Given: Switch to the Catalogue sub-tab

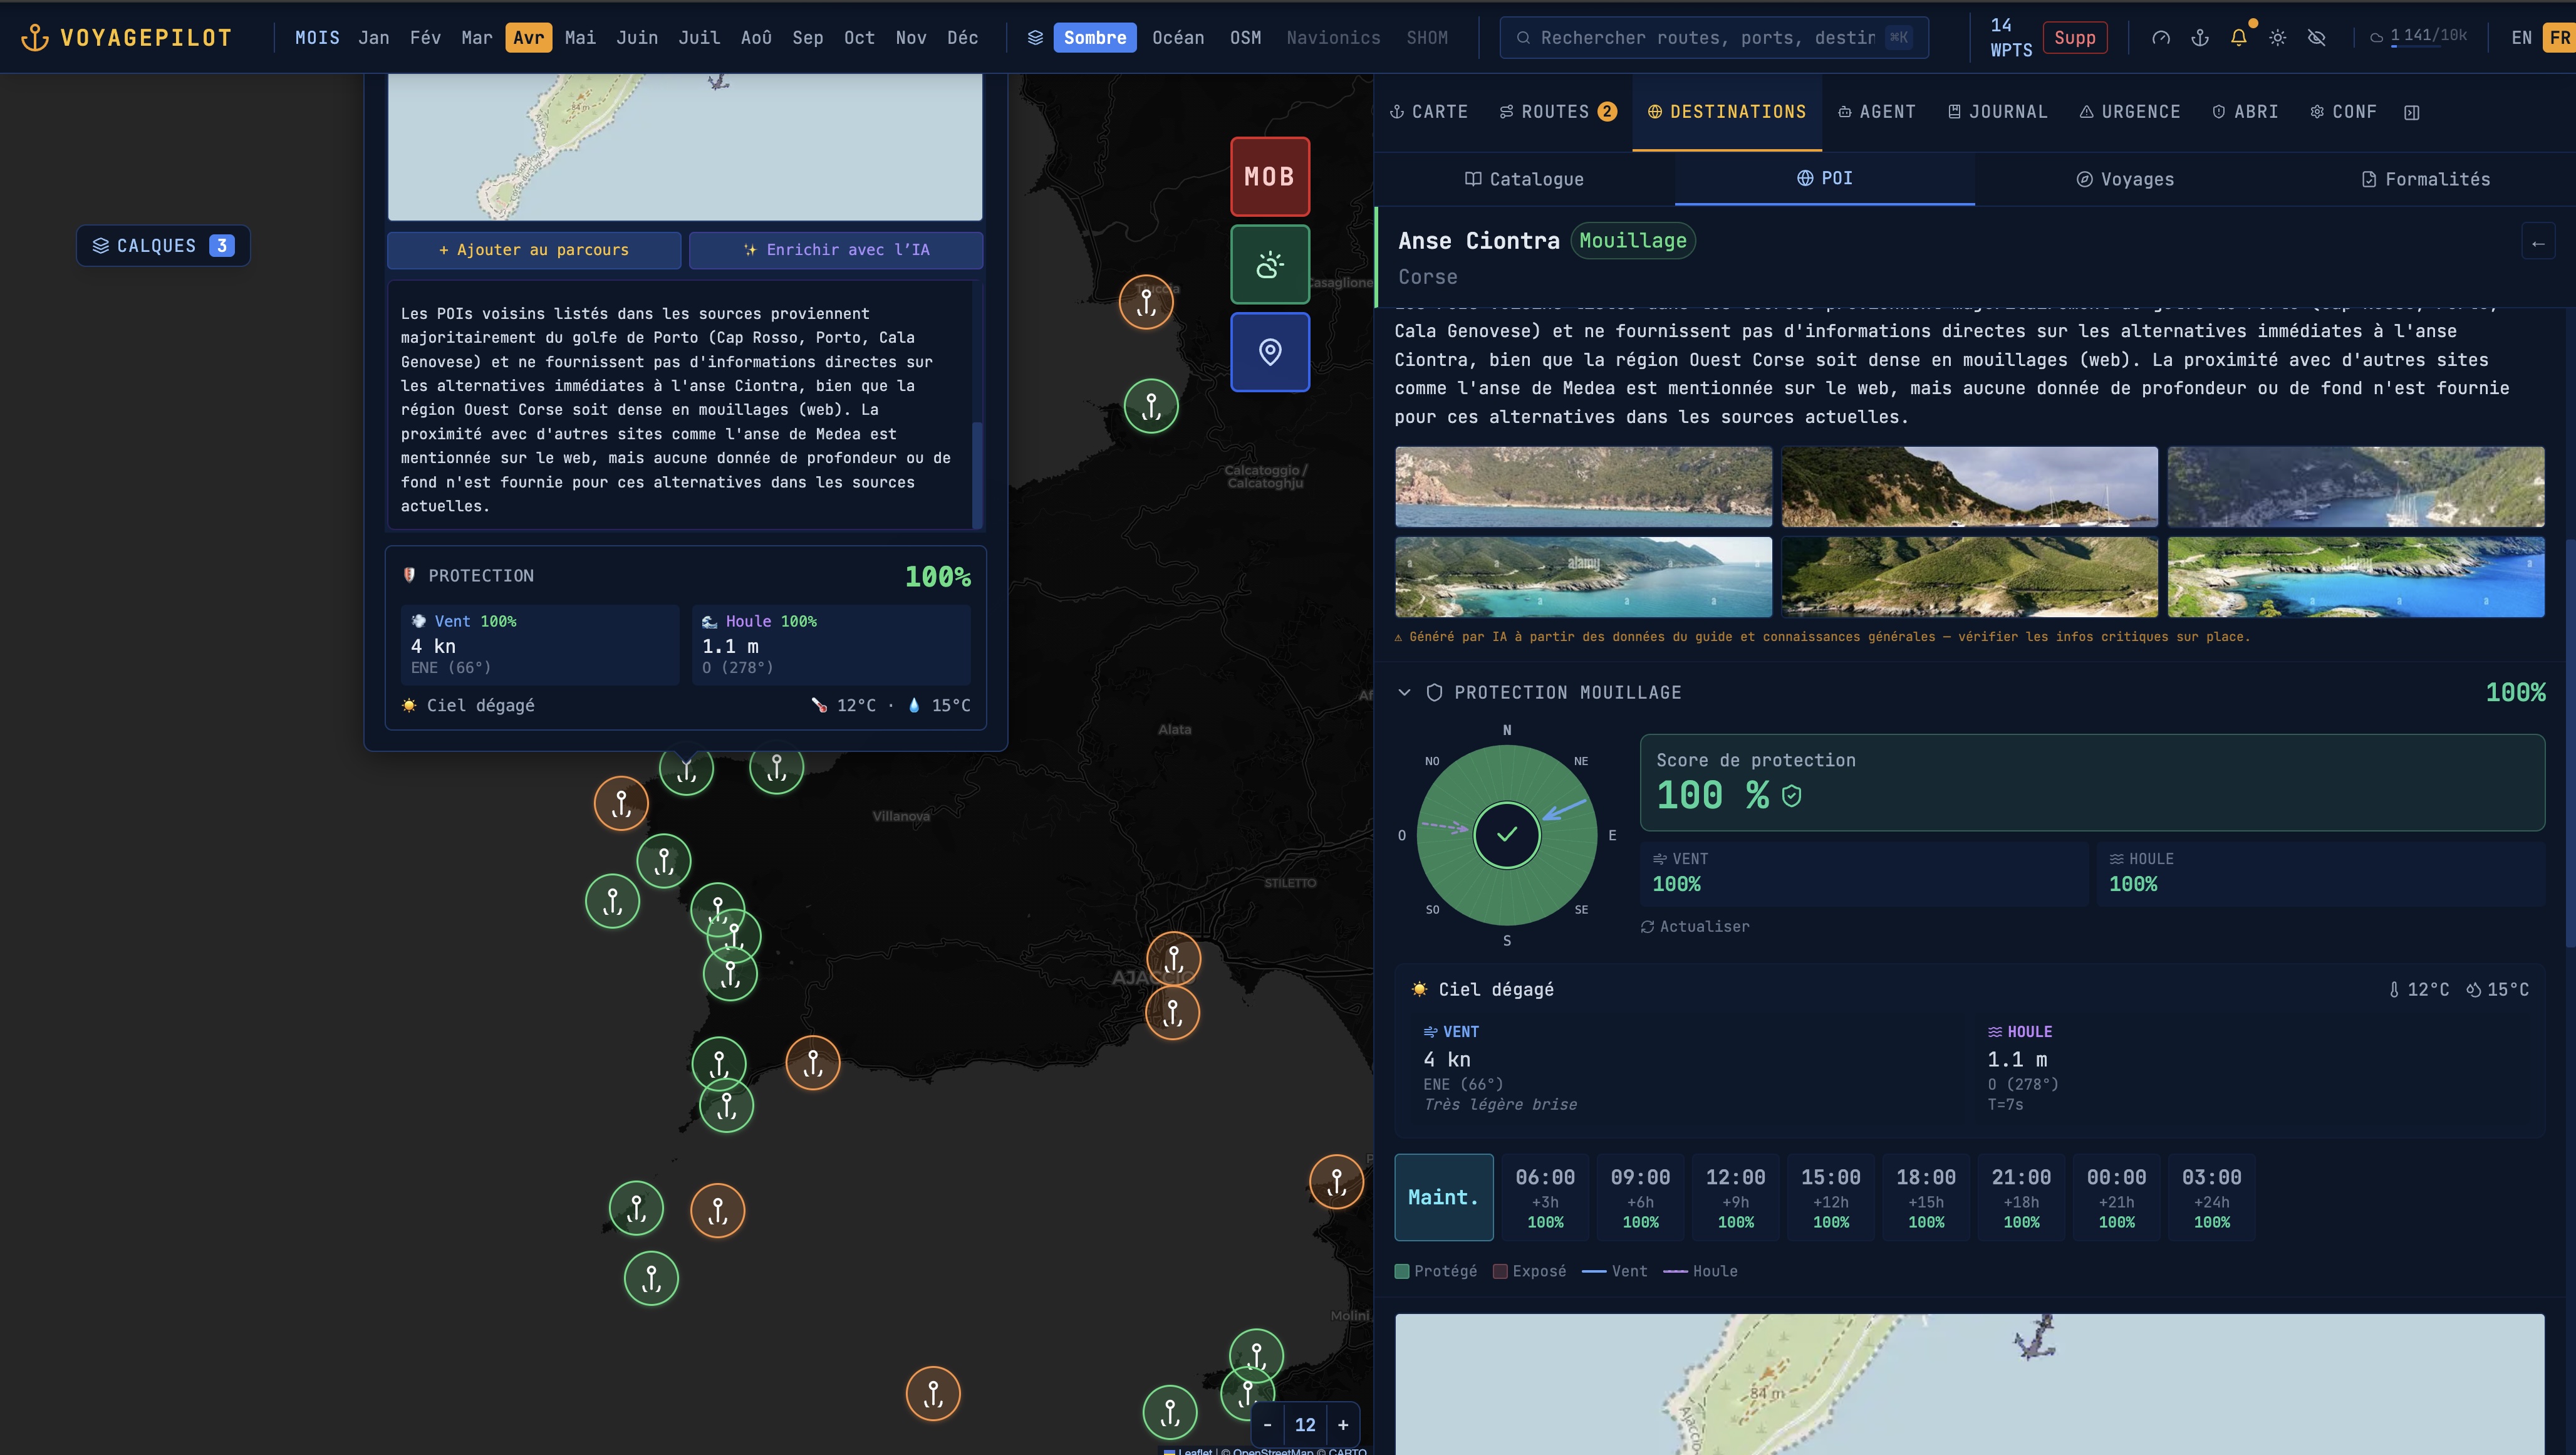Looking at the screenshot, I should point(1524,179).
